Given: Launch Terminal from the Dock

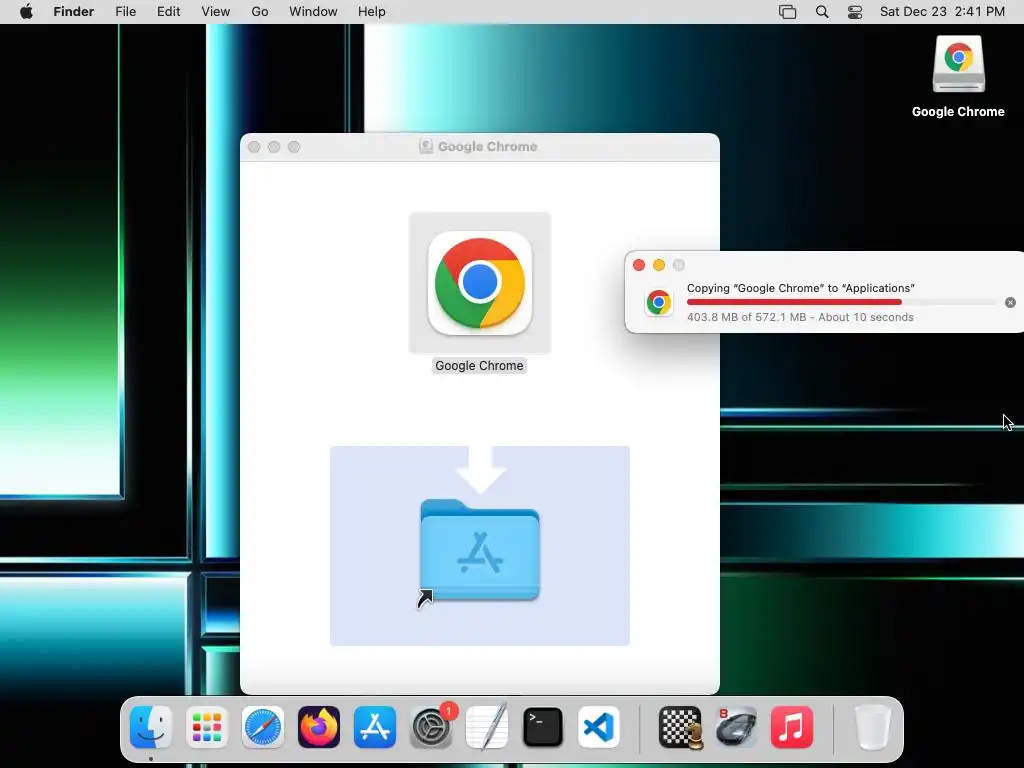Looking at the screenshot, I should pyautogui.click(x=543, y=727).
